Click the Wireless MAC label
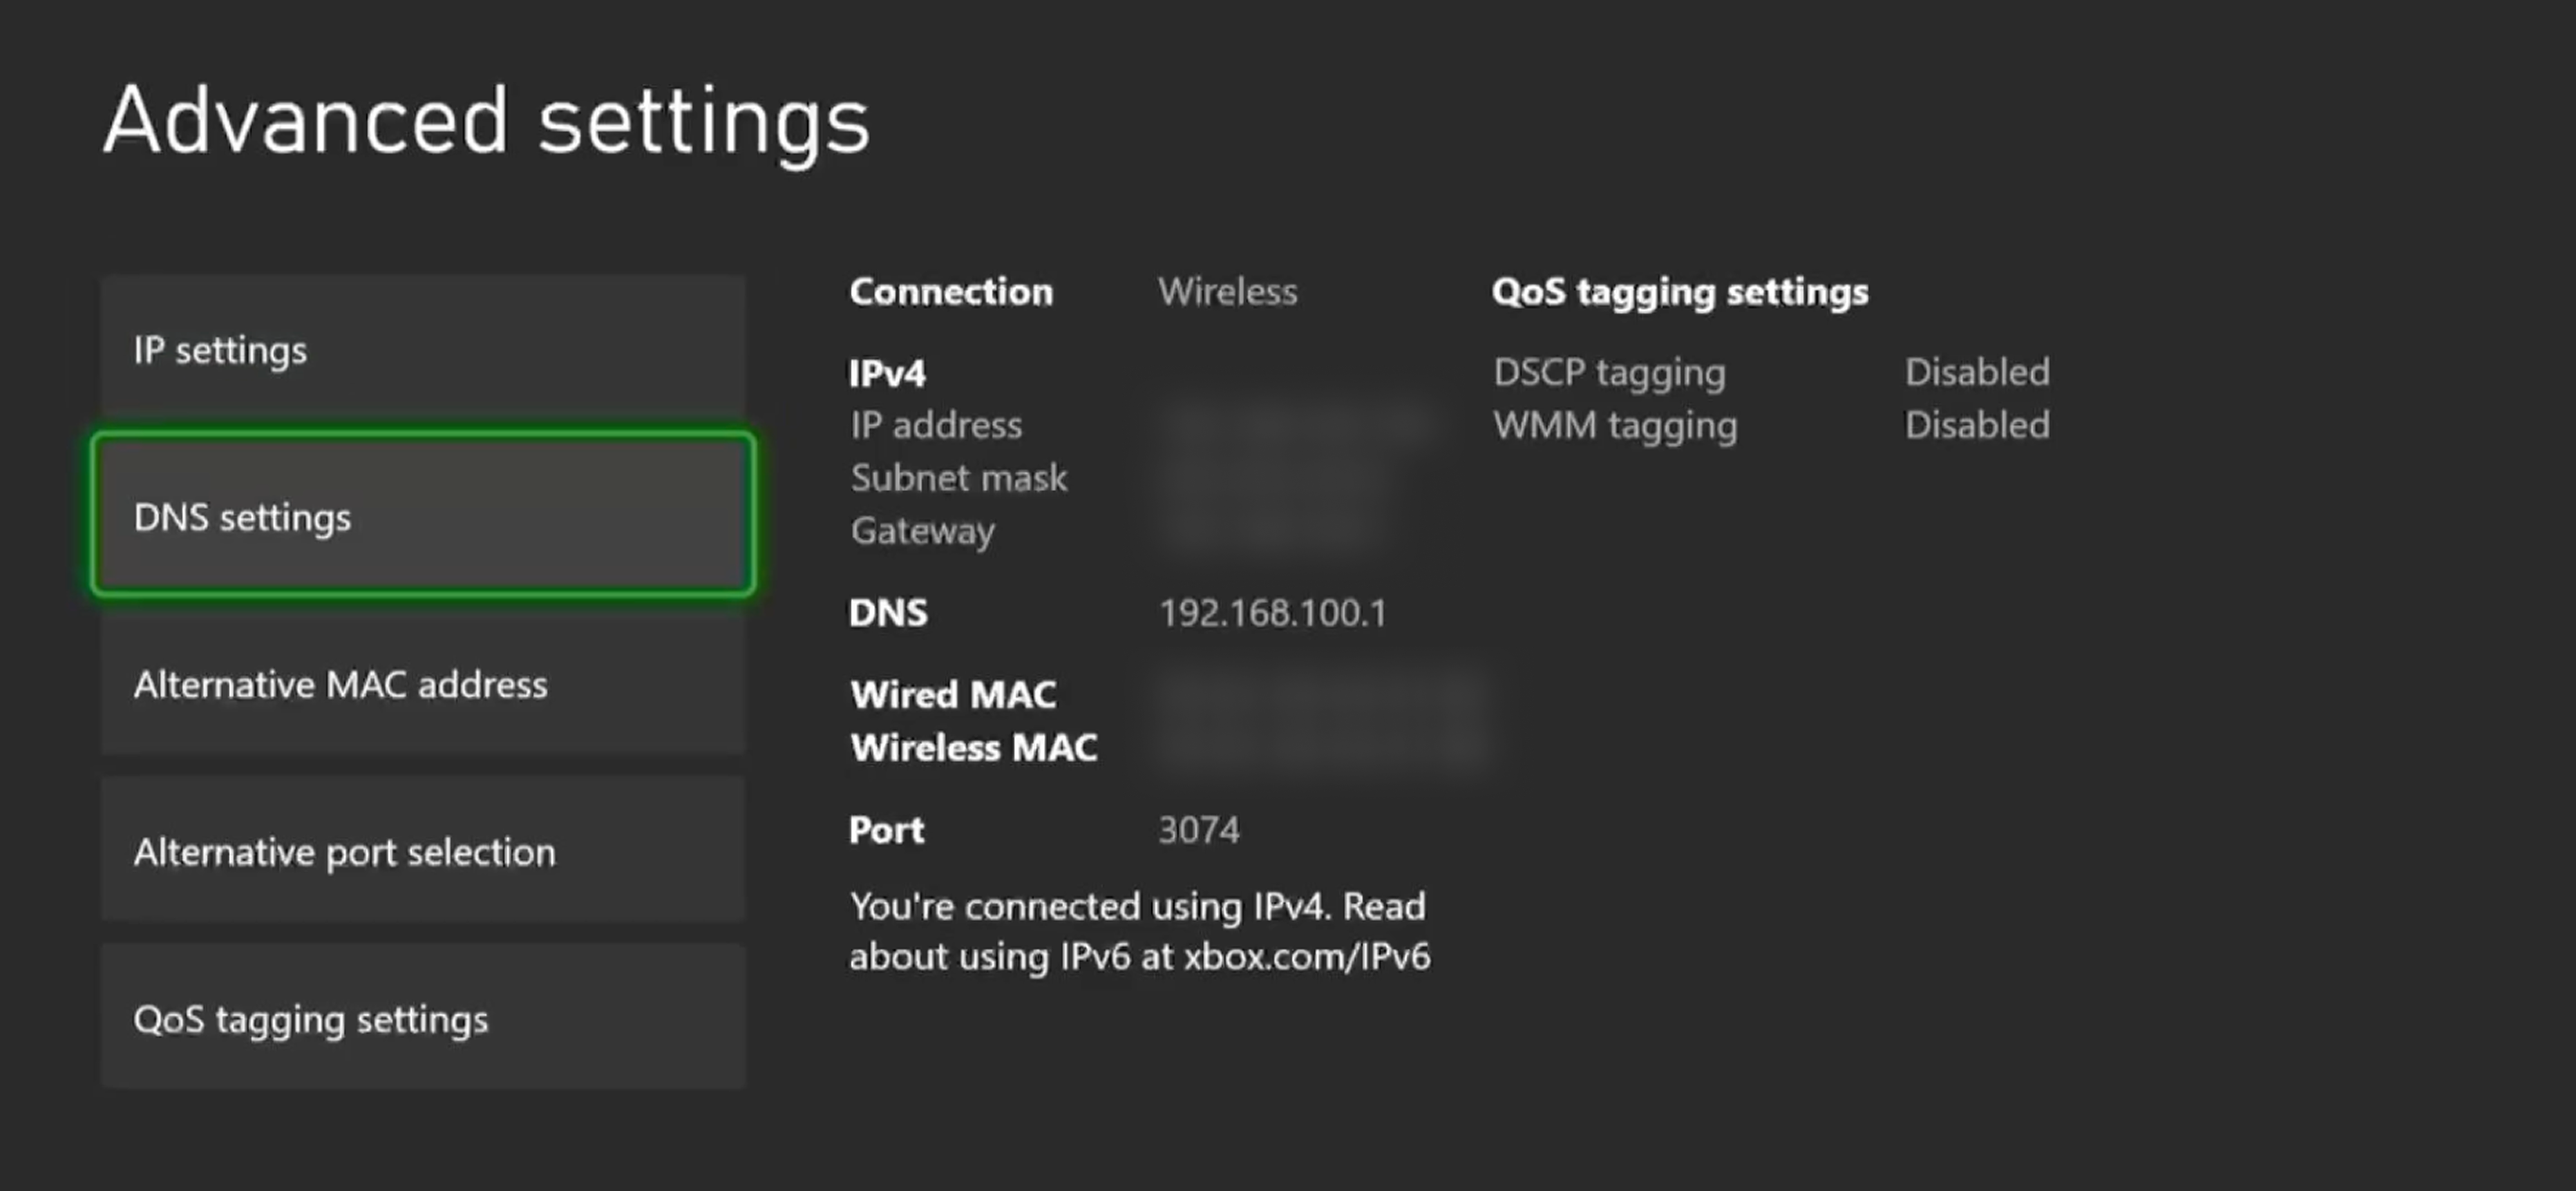Viewport: 2576px width, 1191px height. (x=973, y=748)
